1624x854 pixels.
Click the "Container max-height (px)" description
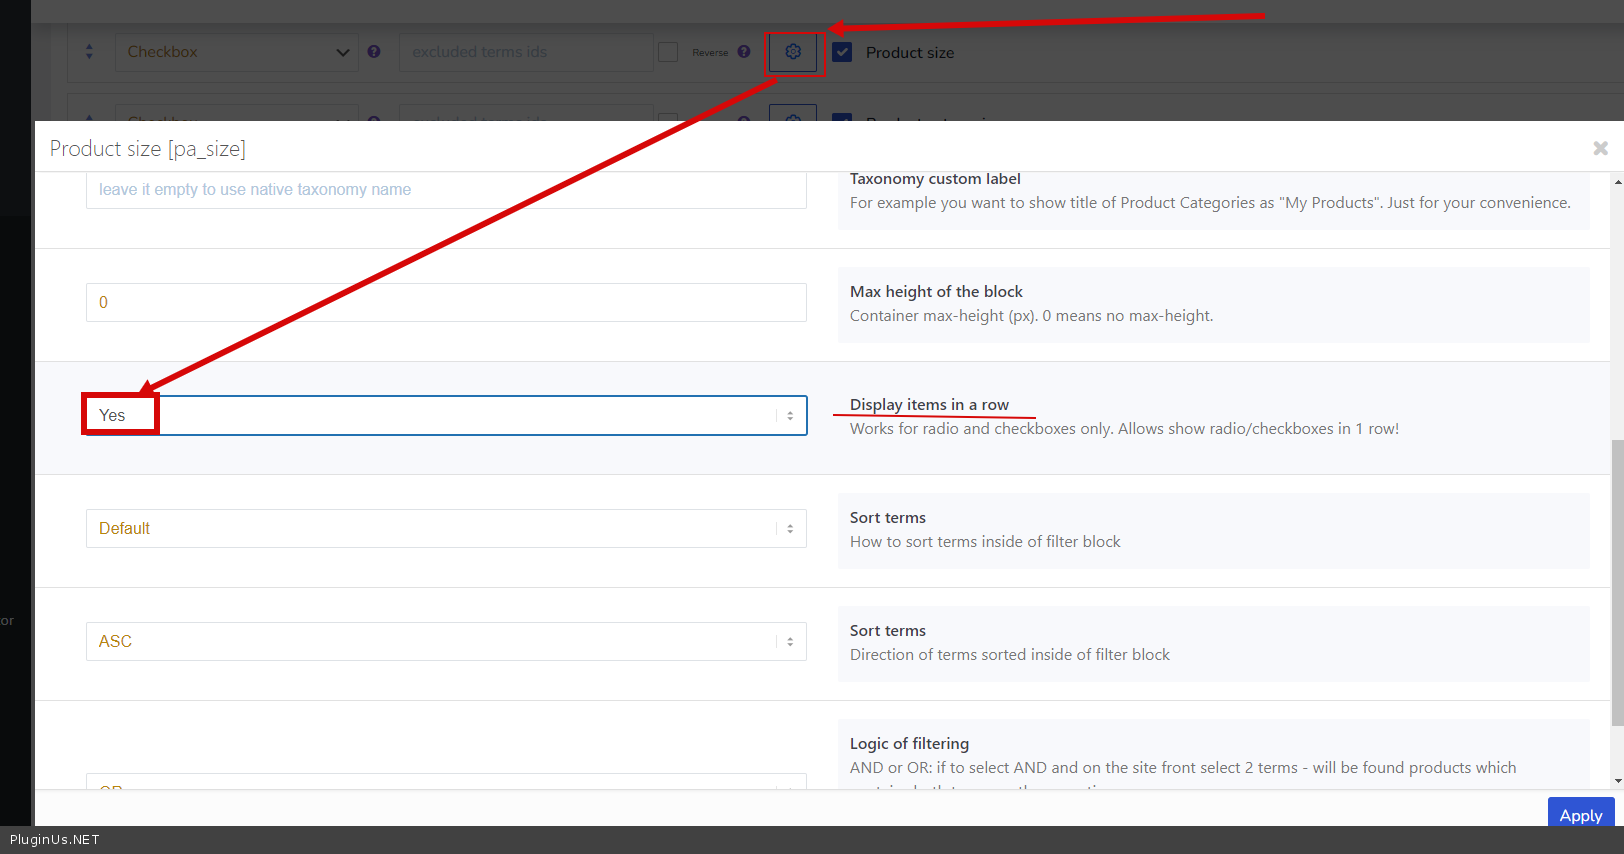(x=1031, y=316)
